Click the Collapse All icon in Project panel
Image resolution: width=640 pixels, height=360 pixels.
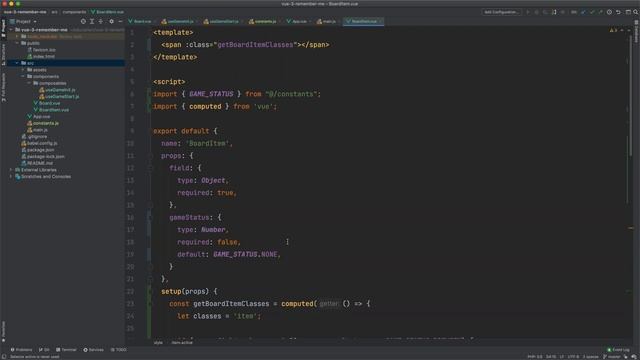point(101,21)
